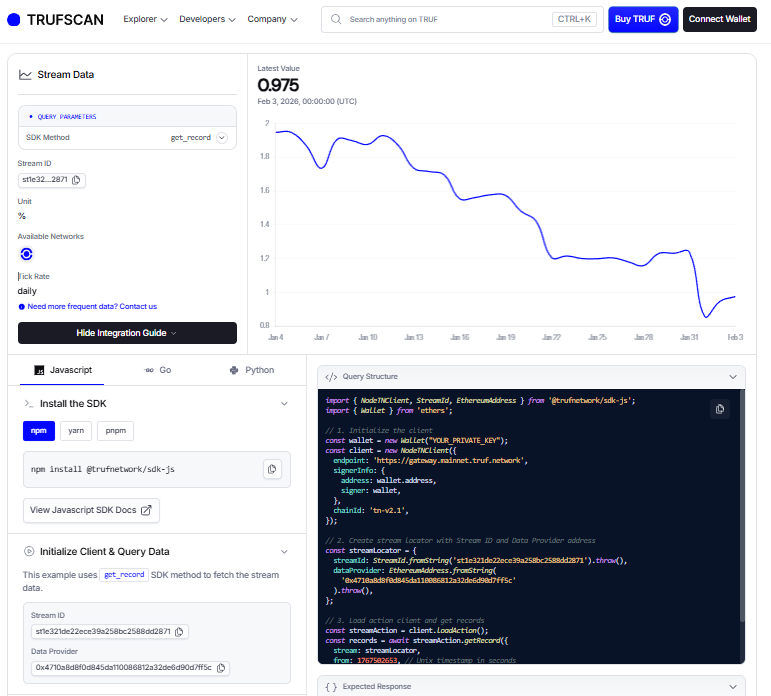
Task: Select the pnpm package manager
Action: point(116,431)
